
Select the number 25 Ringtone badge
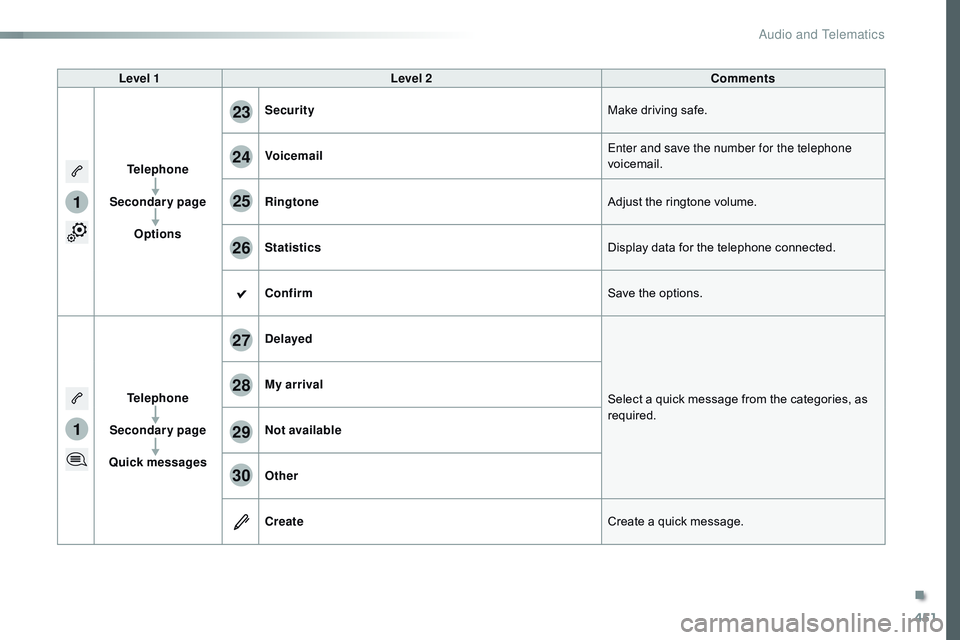click(241, 201)
